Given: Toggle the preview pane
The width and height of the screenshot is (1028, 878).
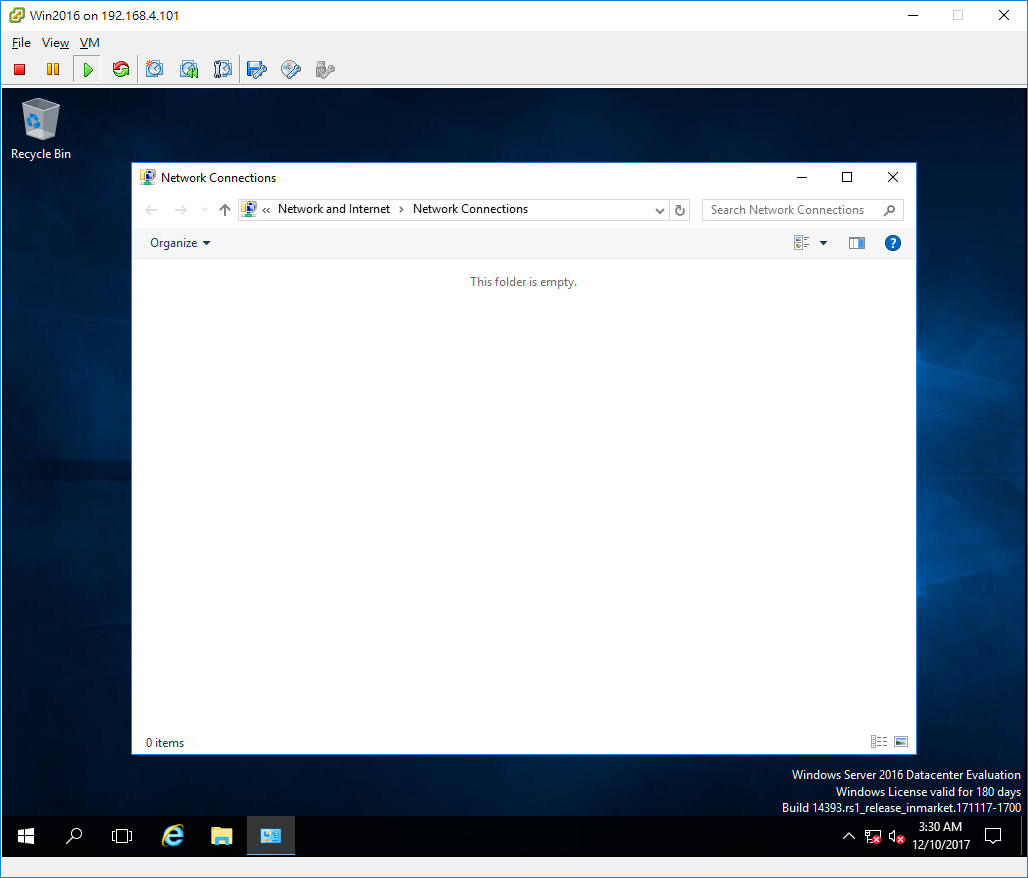Looking at the screenshot, I should pyautogui.click(x=857, y=243).
